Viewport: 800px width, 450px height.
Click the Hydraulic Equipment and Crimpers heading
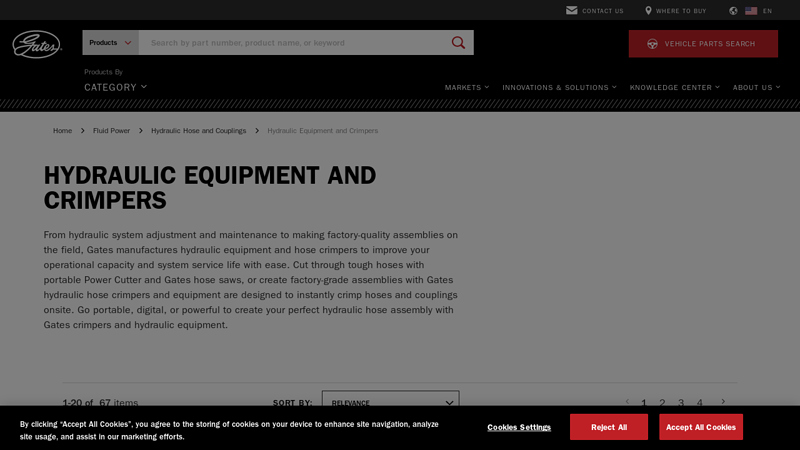point(210,188)
